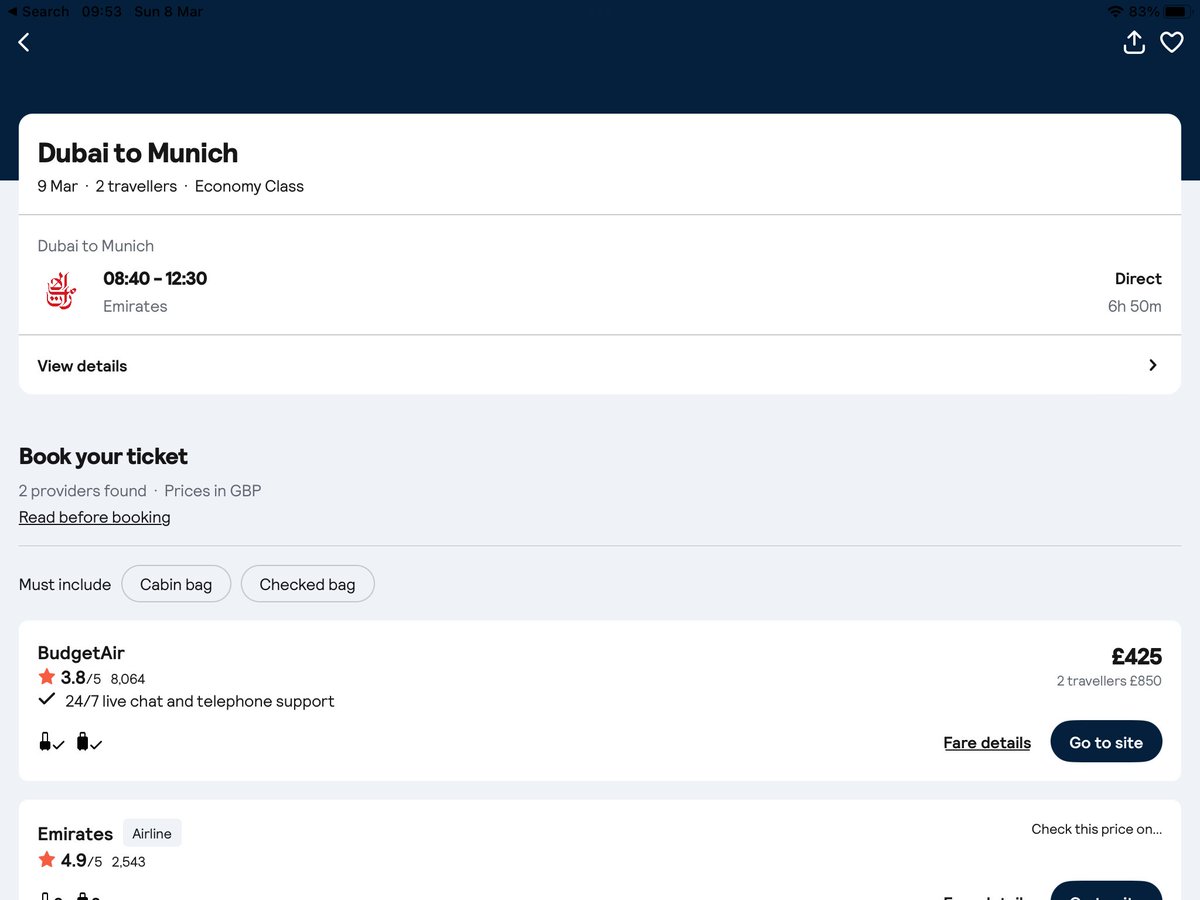1200x900 pixels.
Task: Open BudgetAir Fare details link
Action: click(987, 742)
